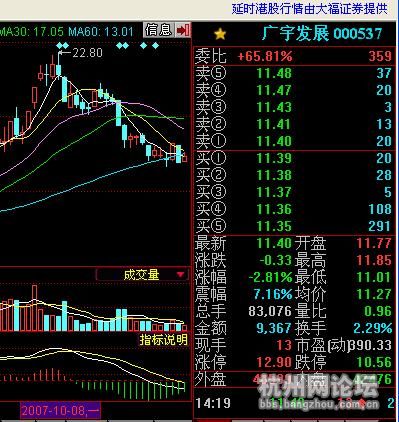Select sell-two price 11.41
The height and width of the screenshot is (422, 399).
click(274, 124)
